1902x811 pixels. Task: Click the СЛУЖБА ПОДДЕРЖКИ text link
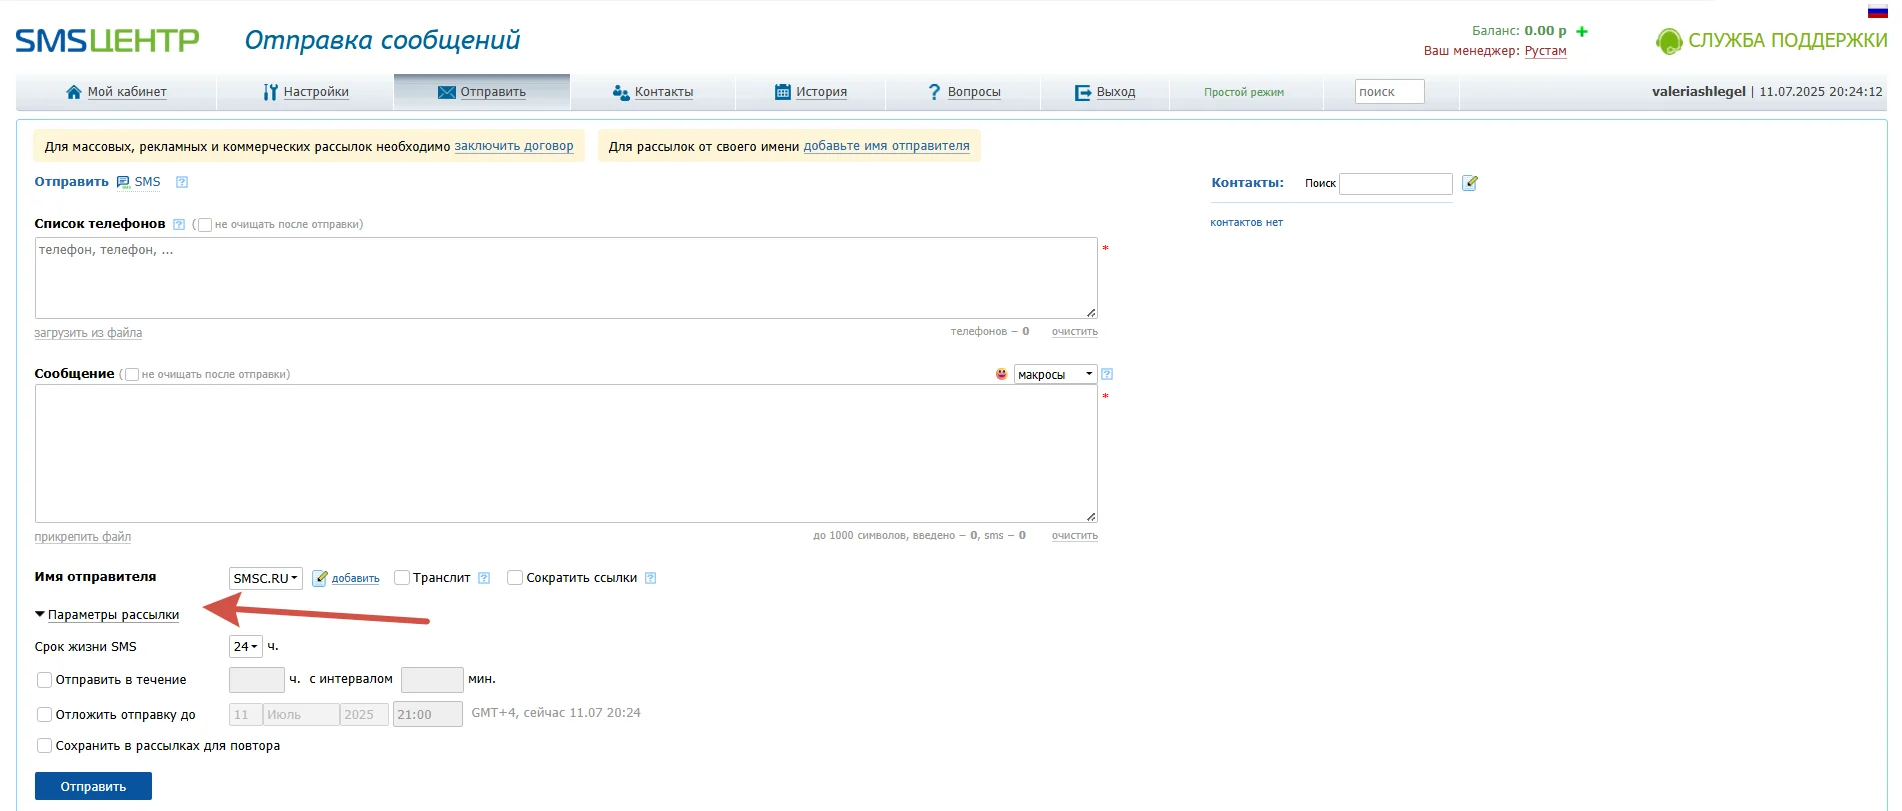click(x=1788, y=41)
